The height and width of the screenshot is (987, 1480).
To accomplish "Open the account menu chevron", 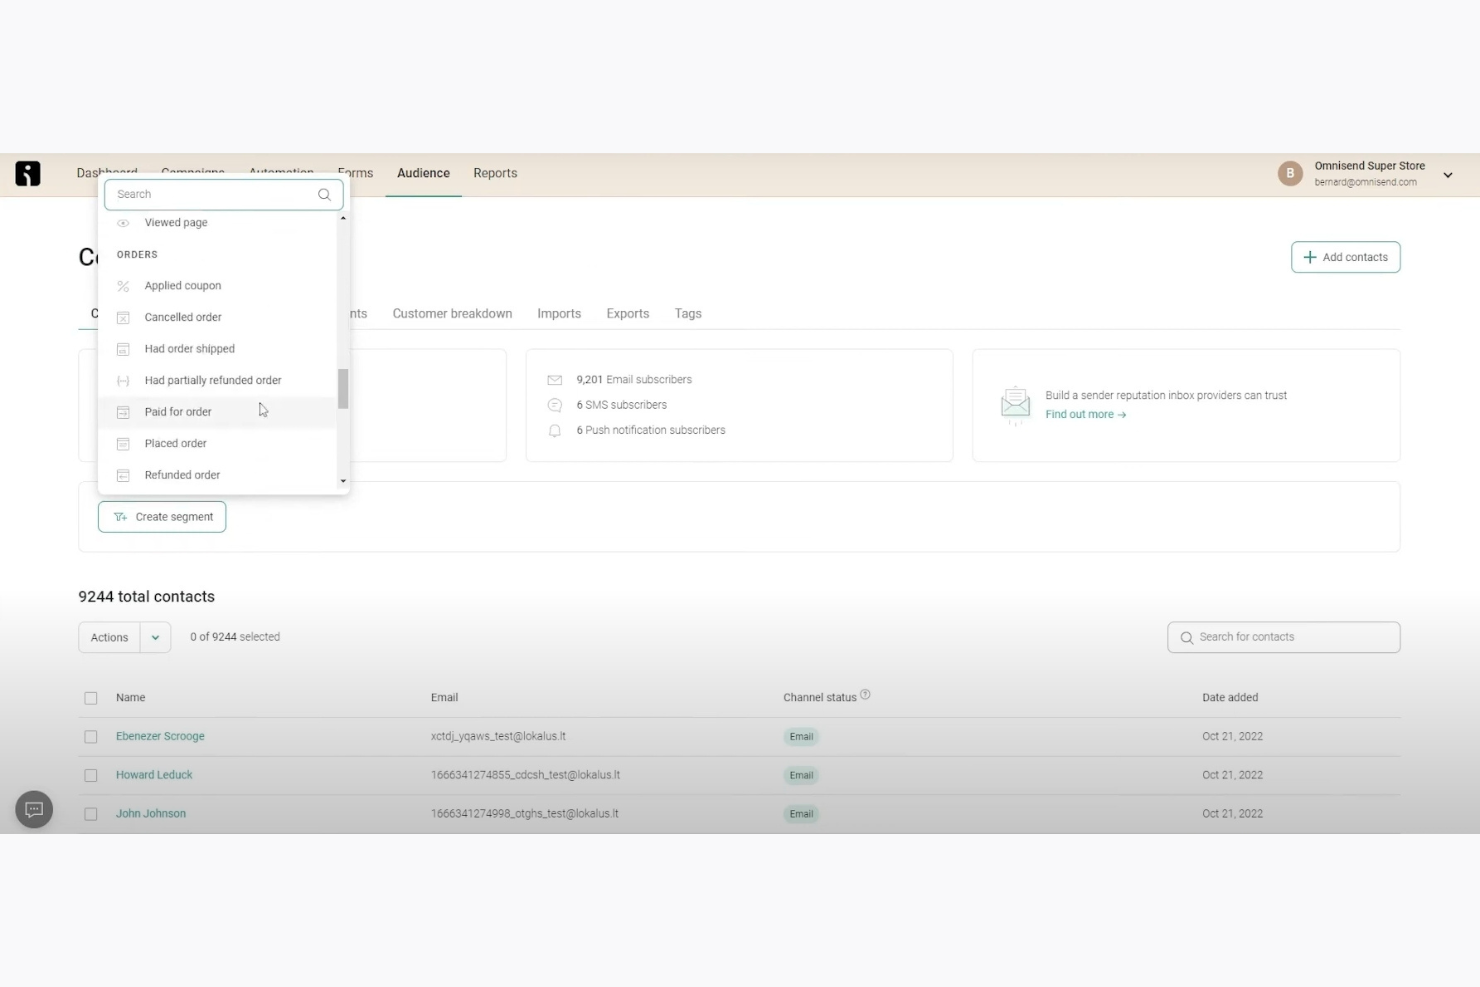I will (1447, 174).
